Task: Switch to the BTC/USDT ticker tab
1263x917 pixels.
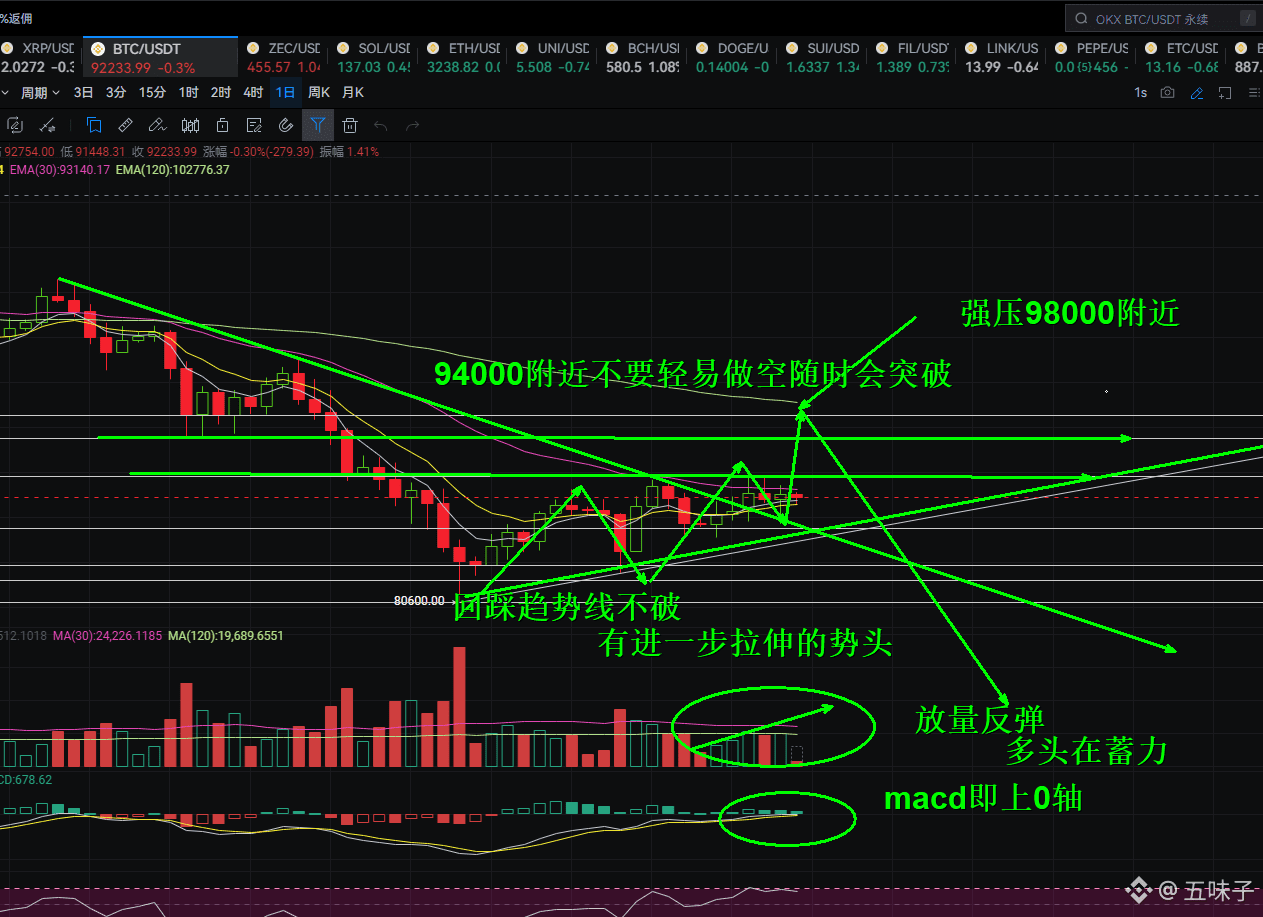Action: [160, 57]
